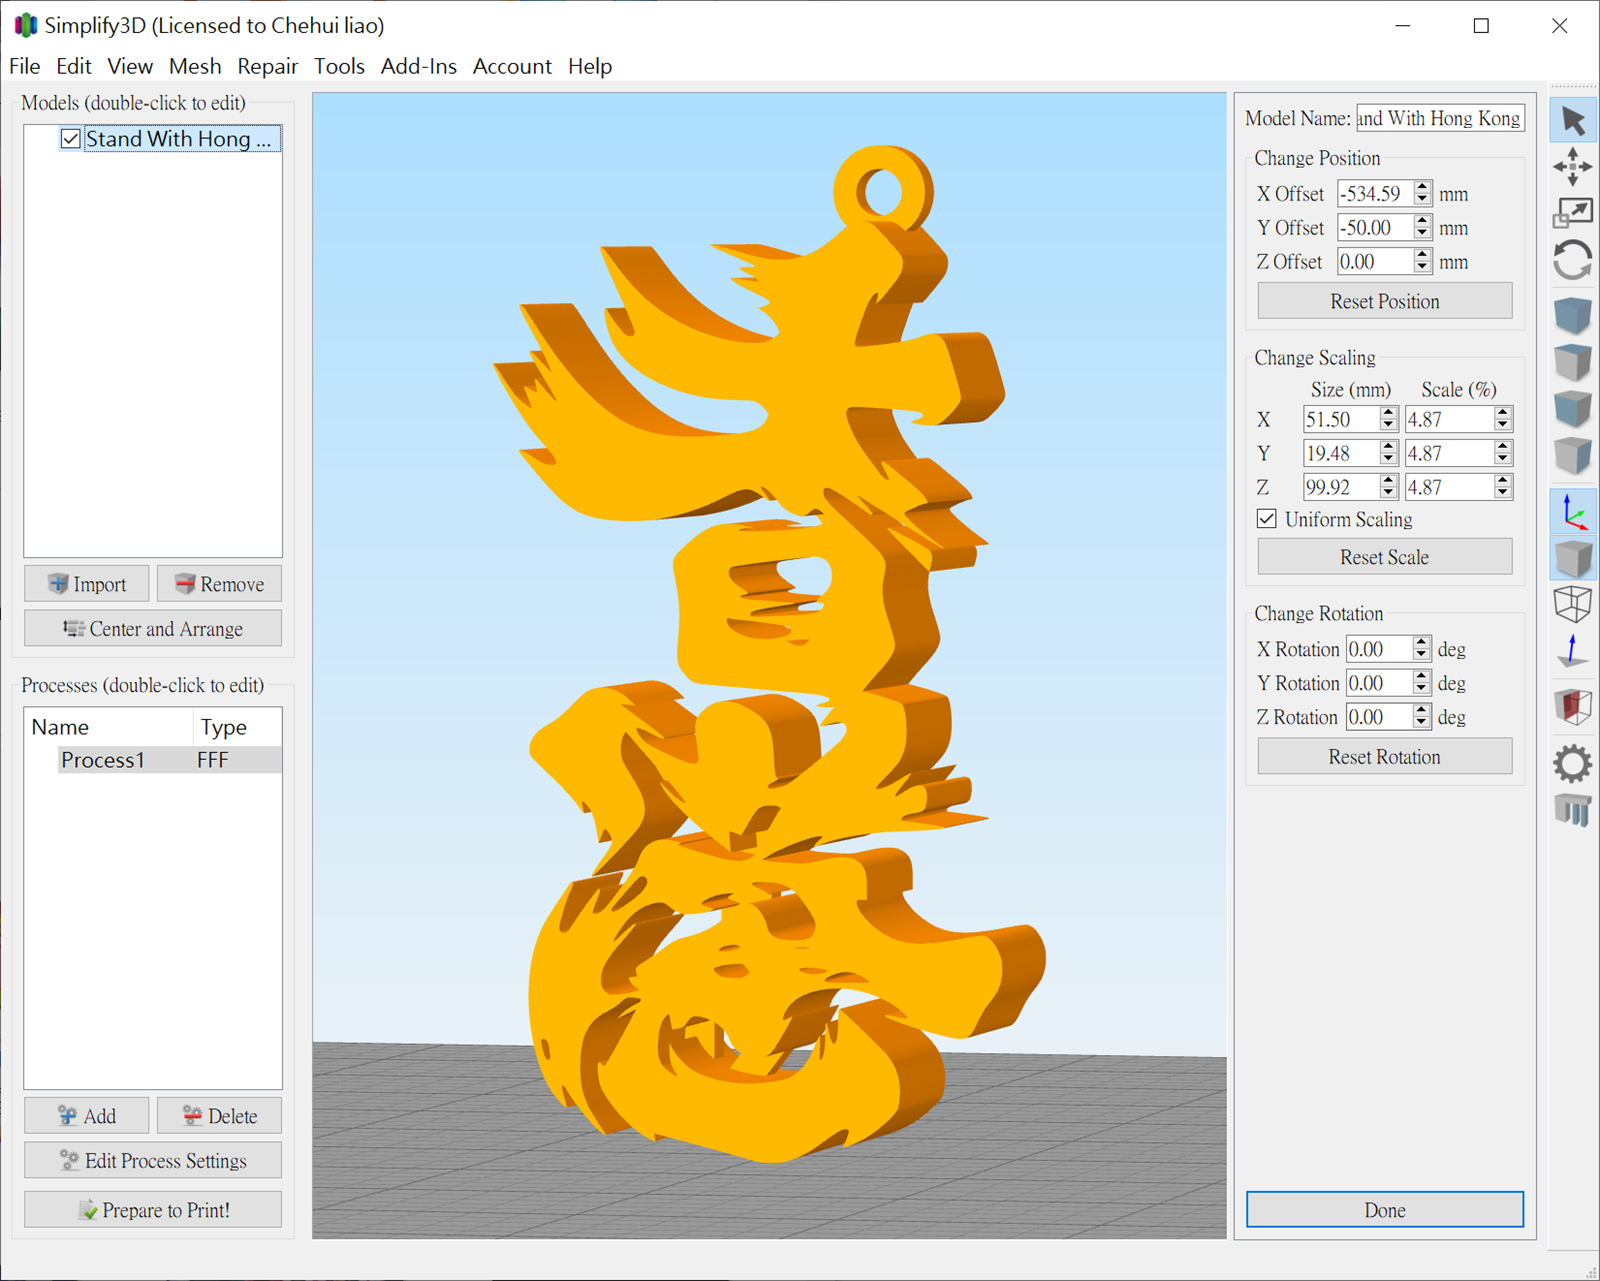1600x1281 pixels.
Task: Click the Prepare to Print! button
Action: [153, 1210]
